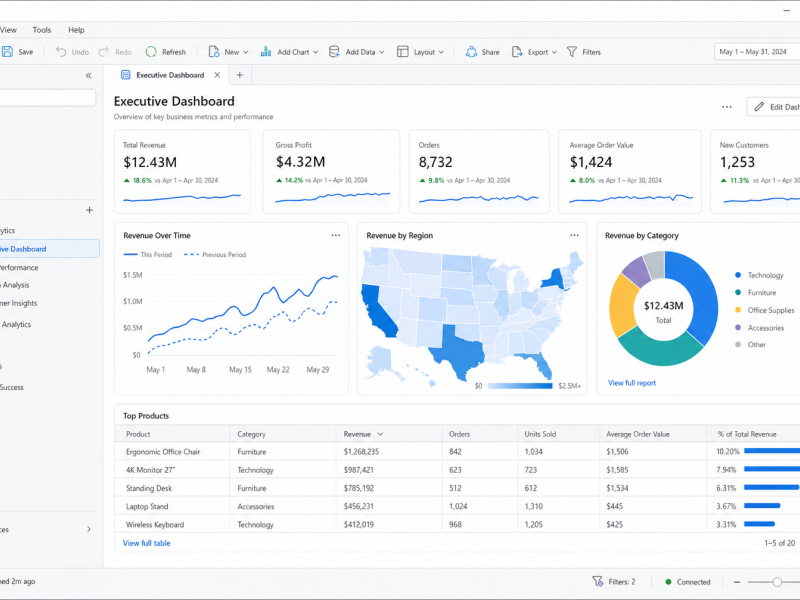Image resolution: width=800 pixels, height=600 pixels.
Task: Toggle the This Period legend series
Action: click(148, 255)
